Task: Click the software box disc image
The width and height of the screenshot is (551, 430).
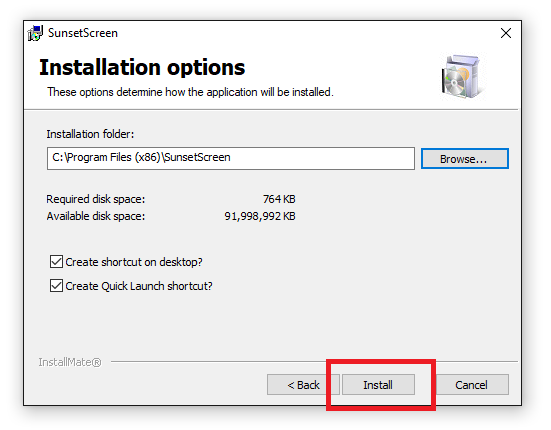Action: coord(462,77)
